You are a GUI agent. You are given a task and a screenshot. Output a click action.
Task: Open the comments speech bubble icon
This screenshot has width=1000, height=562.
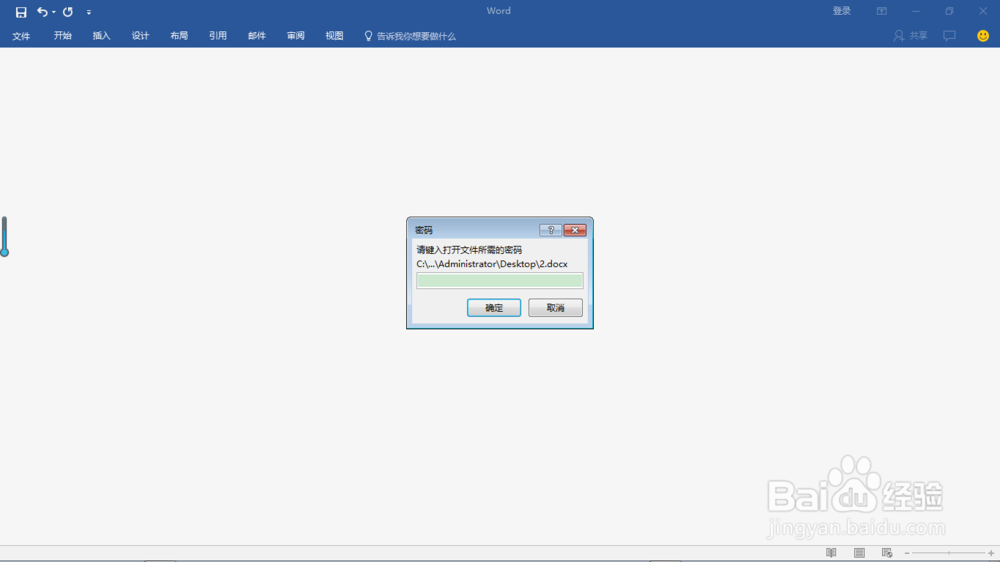pyautogui.click(x=950, y=36)
